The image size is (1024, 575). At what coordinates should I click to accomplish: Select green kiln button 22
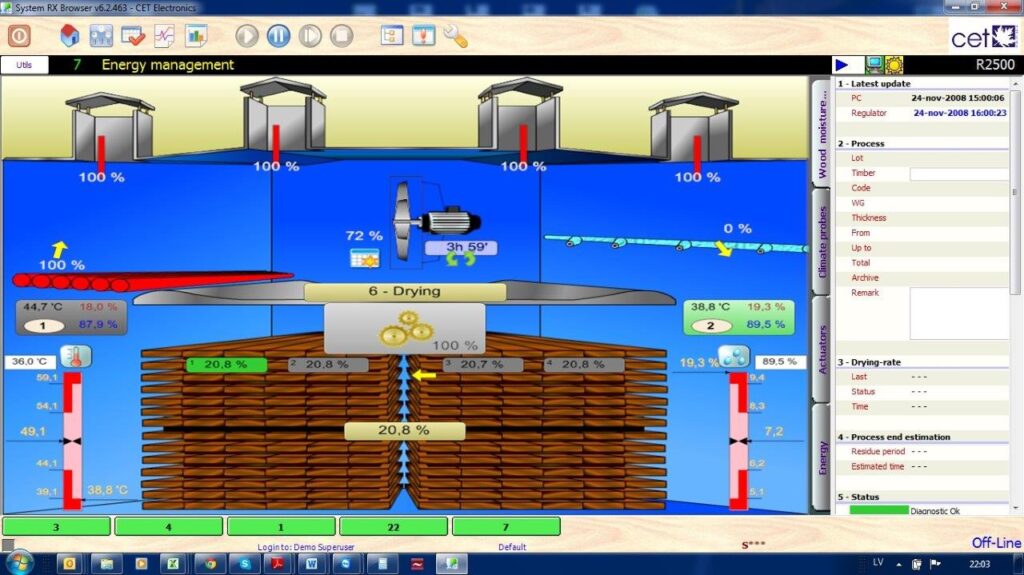pos(393,527)
